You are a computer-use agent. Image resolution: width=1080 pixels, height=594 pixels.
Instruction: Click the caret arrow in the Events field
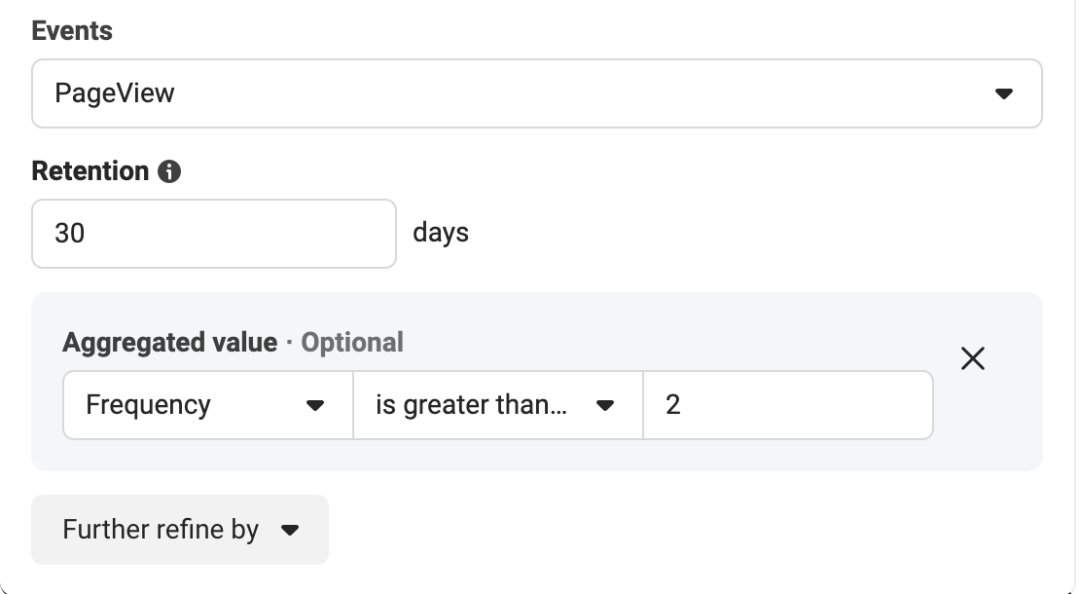(x=1003, y=94)
